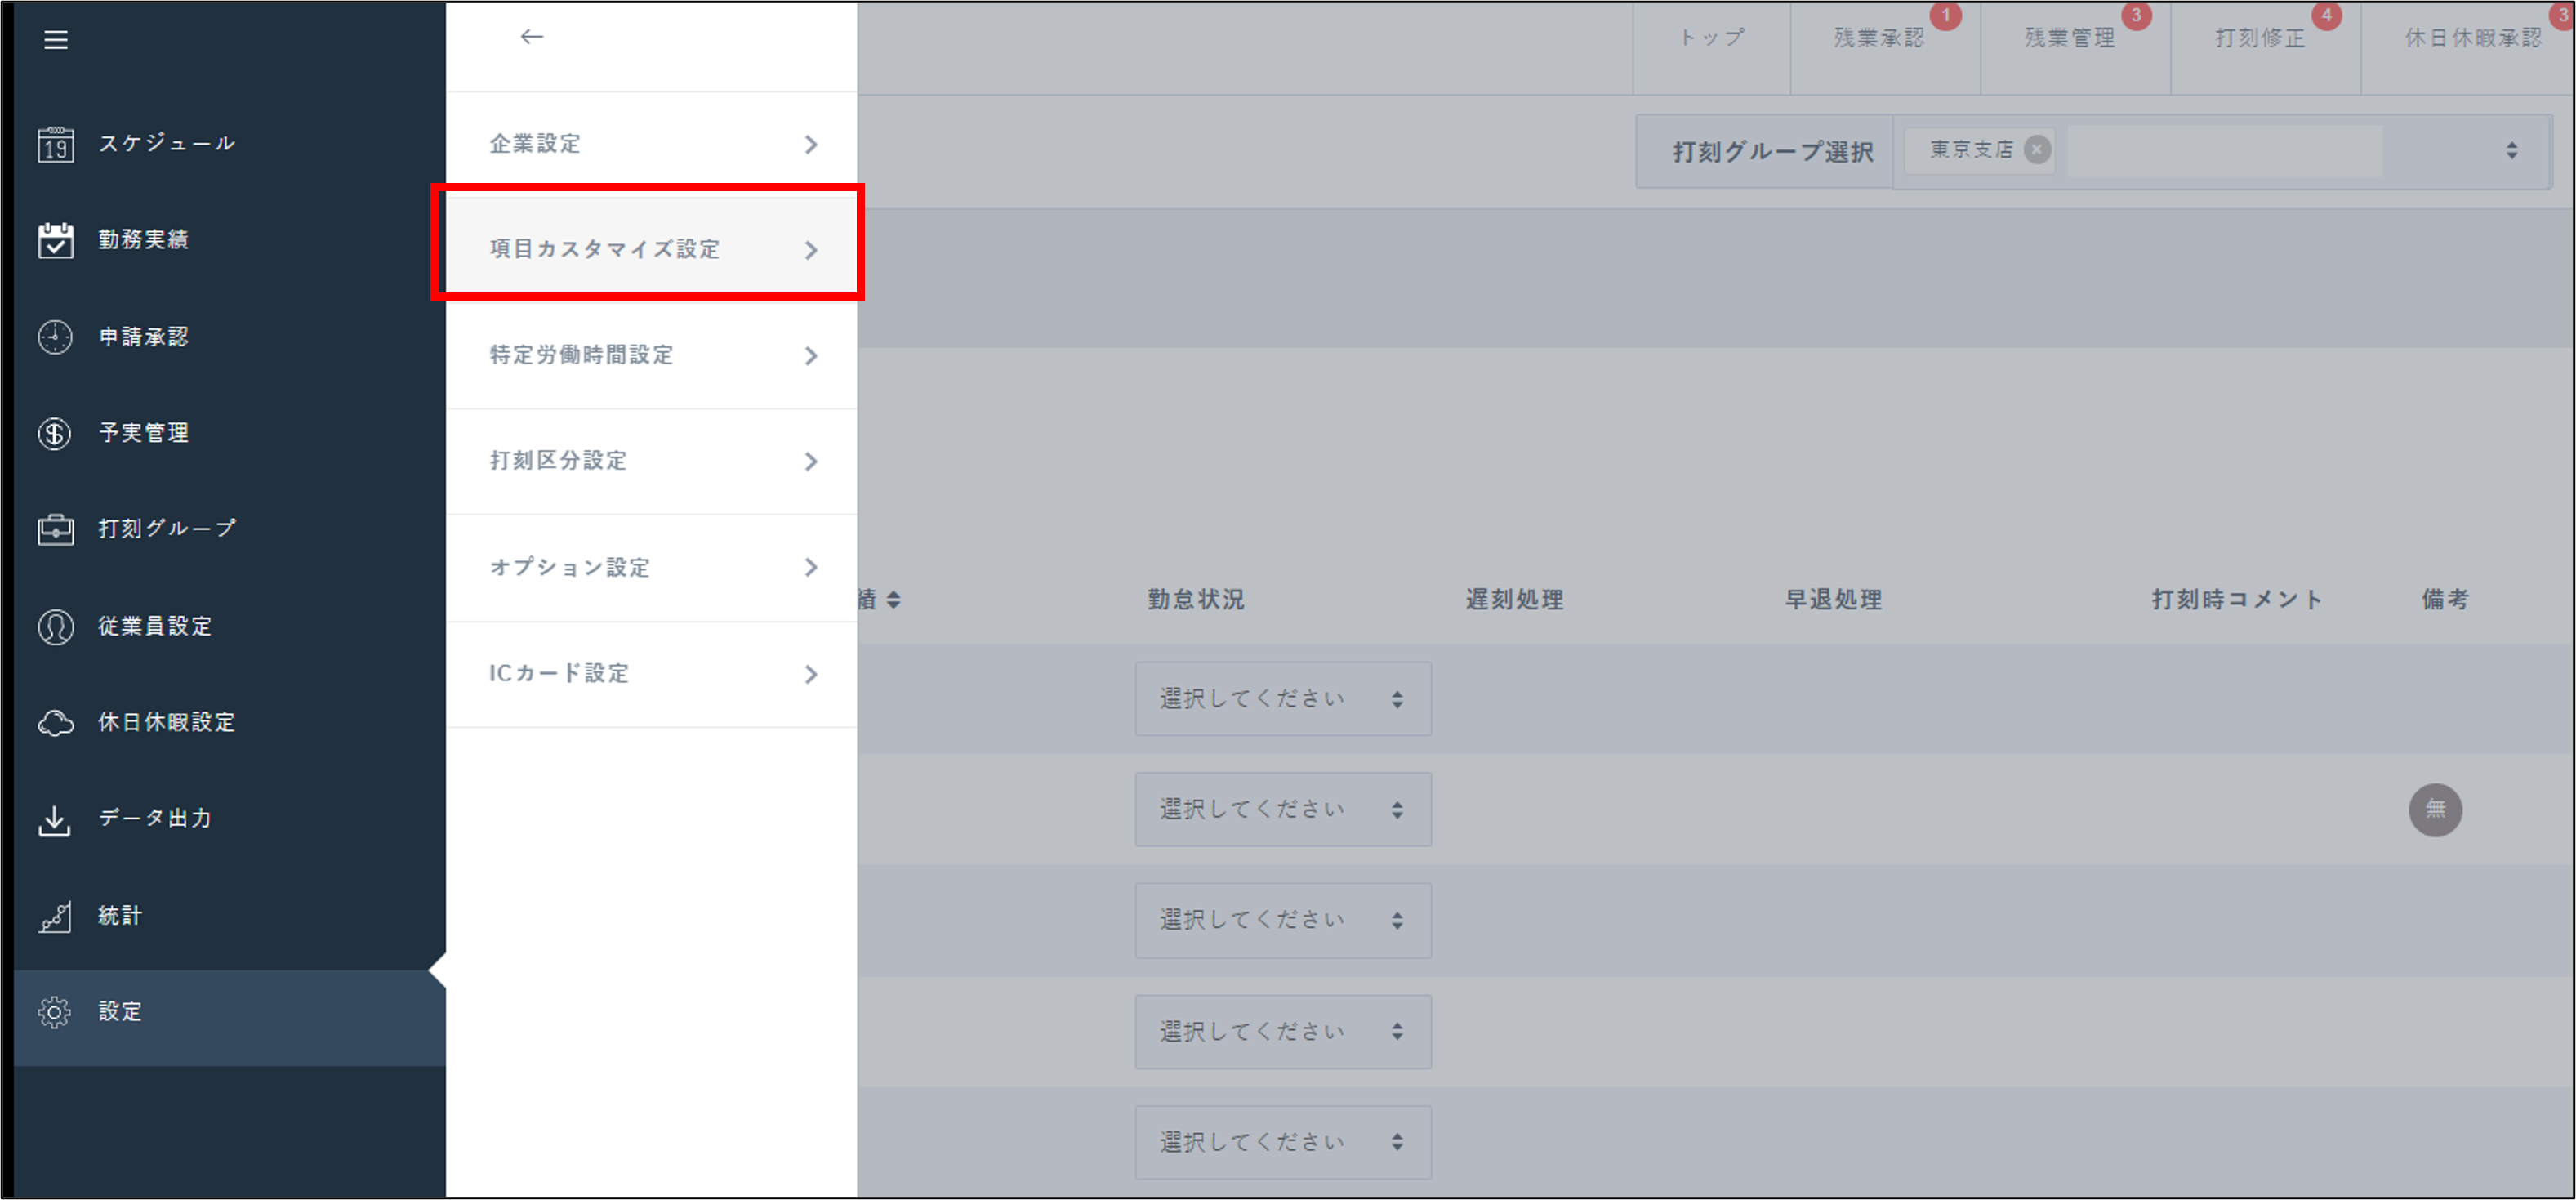Open the スケジュール calendar icon
This screenshot has height=1200, width=2576.
[x=55, y=144]
